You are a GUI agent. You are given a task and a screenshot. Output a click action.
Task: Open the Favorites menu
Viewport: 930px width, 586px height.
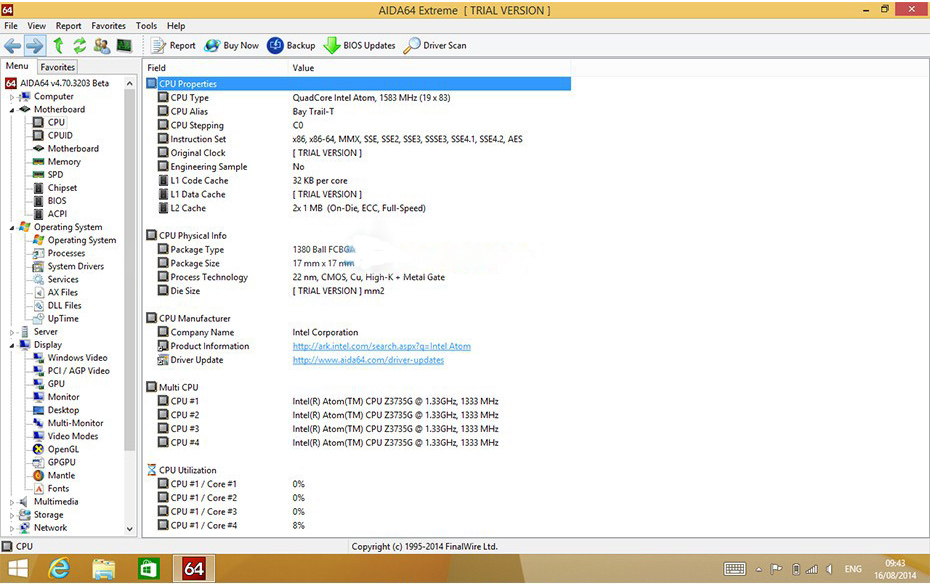[108, 26]
